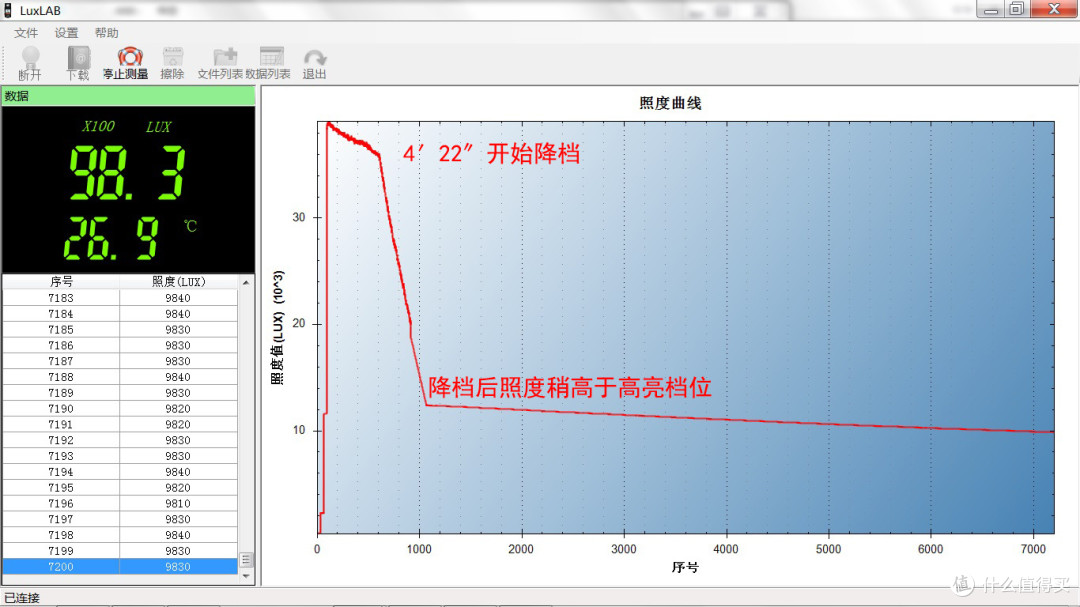Stop measurement with 停止测量 icon

[125, 63]
